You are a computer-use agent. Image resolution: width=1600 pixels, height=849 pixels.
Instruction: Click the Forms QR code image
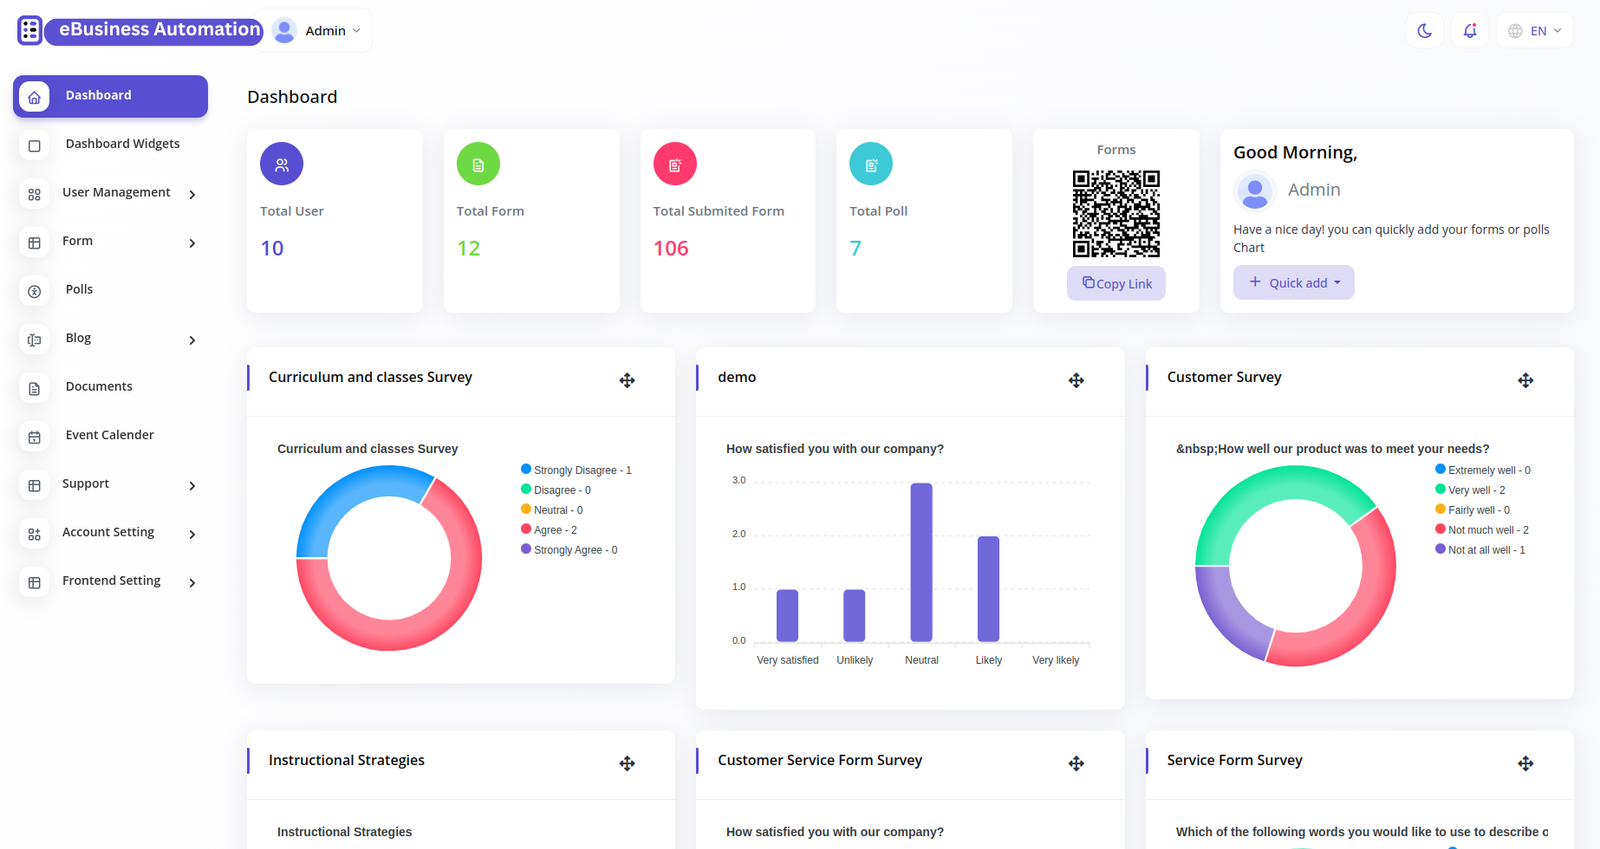pos(1116,214)
